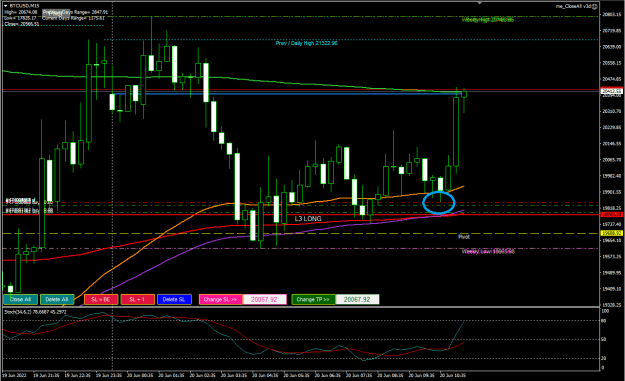This screenshot has height=381, width=625.
Task: Click the Current Days Range readout
Action: click(x=73, y=18)
